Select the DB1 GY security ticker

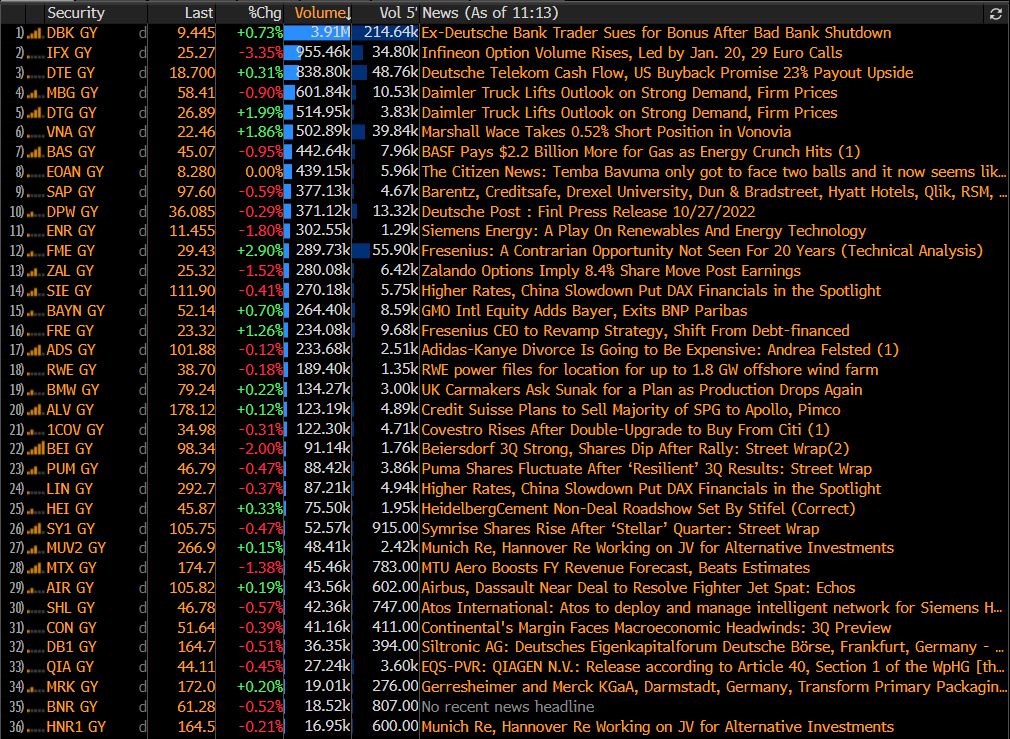click(71, 648)
